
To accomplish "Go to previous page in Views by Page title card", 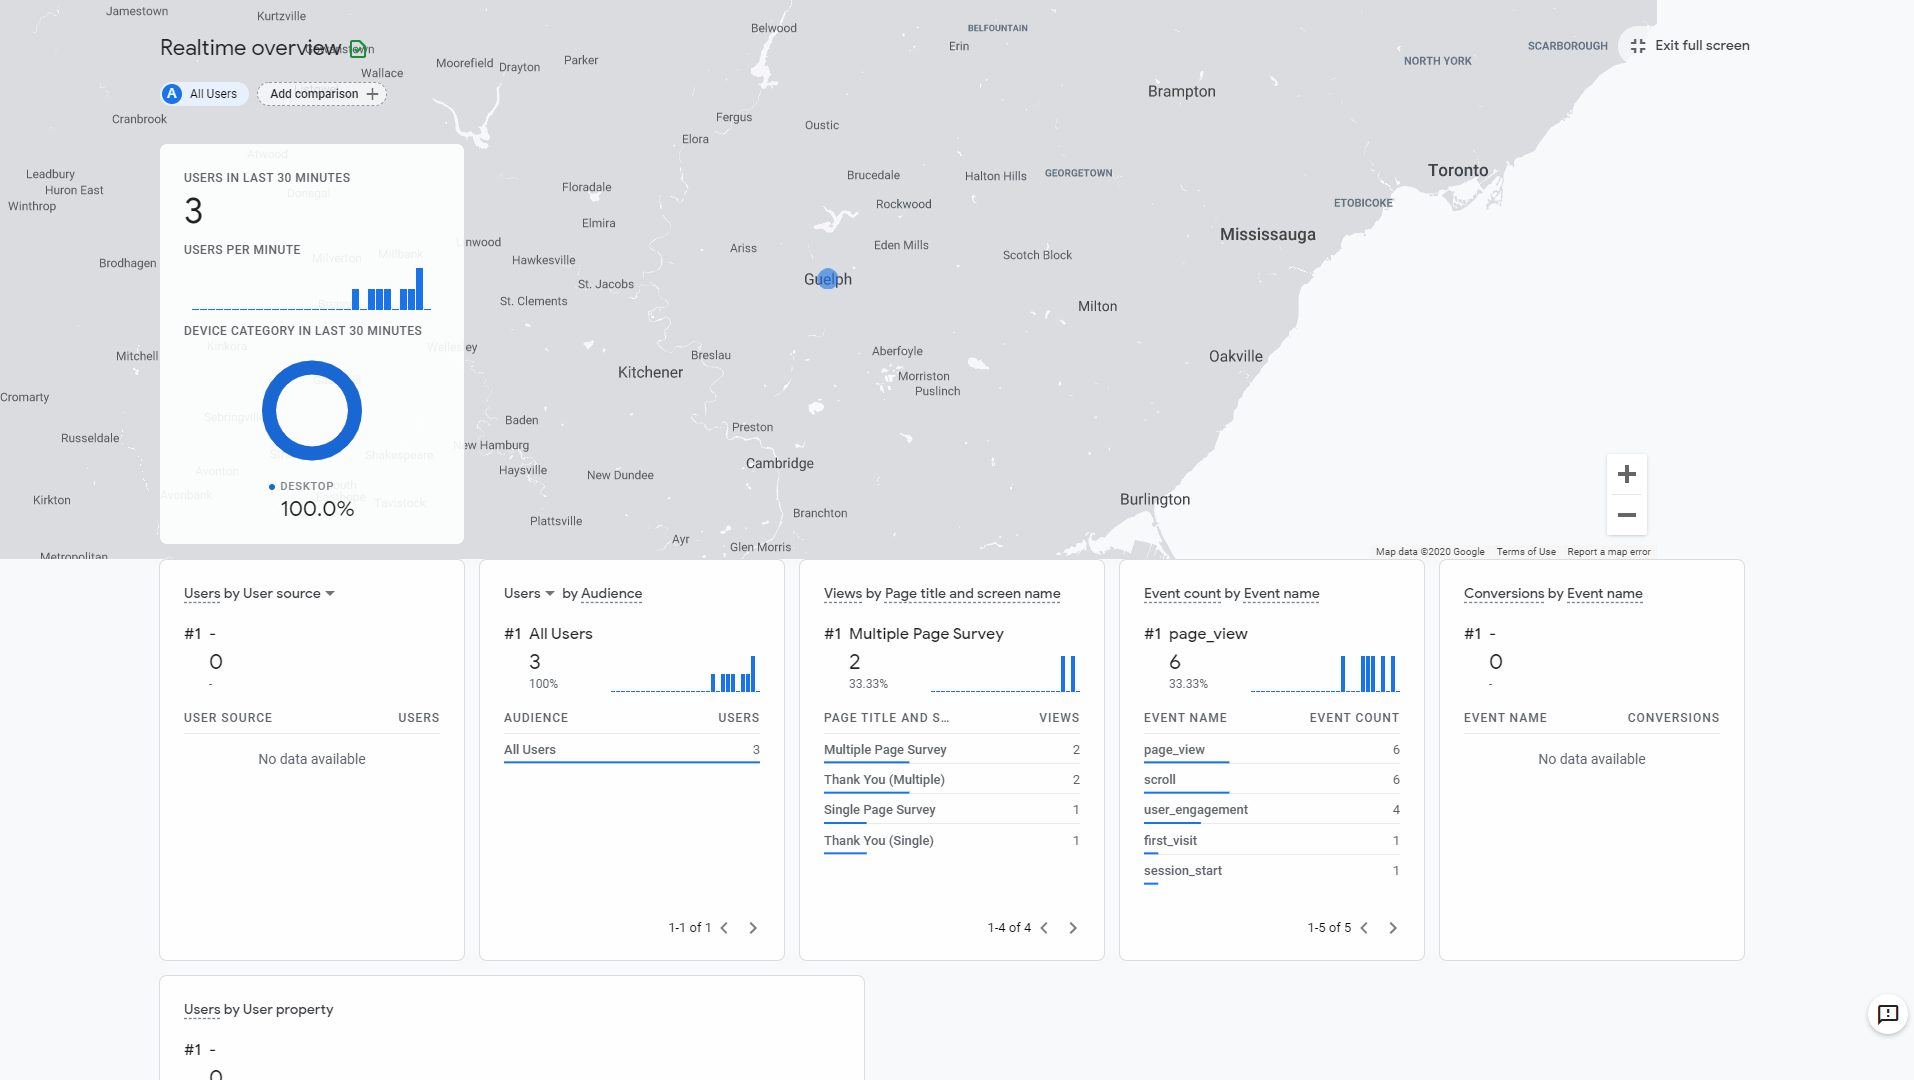I will point(1044,928).
